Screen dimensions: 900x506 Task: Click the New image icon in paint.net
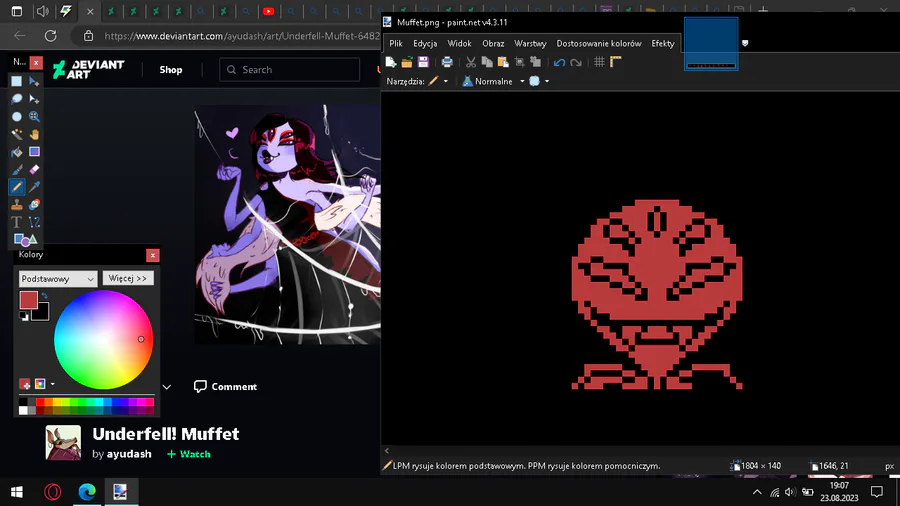coord(391,62)
